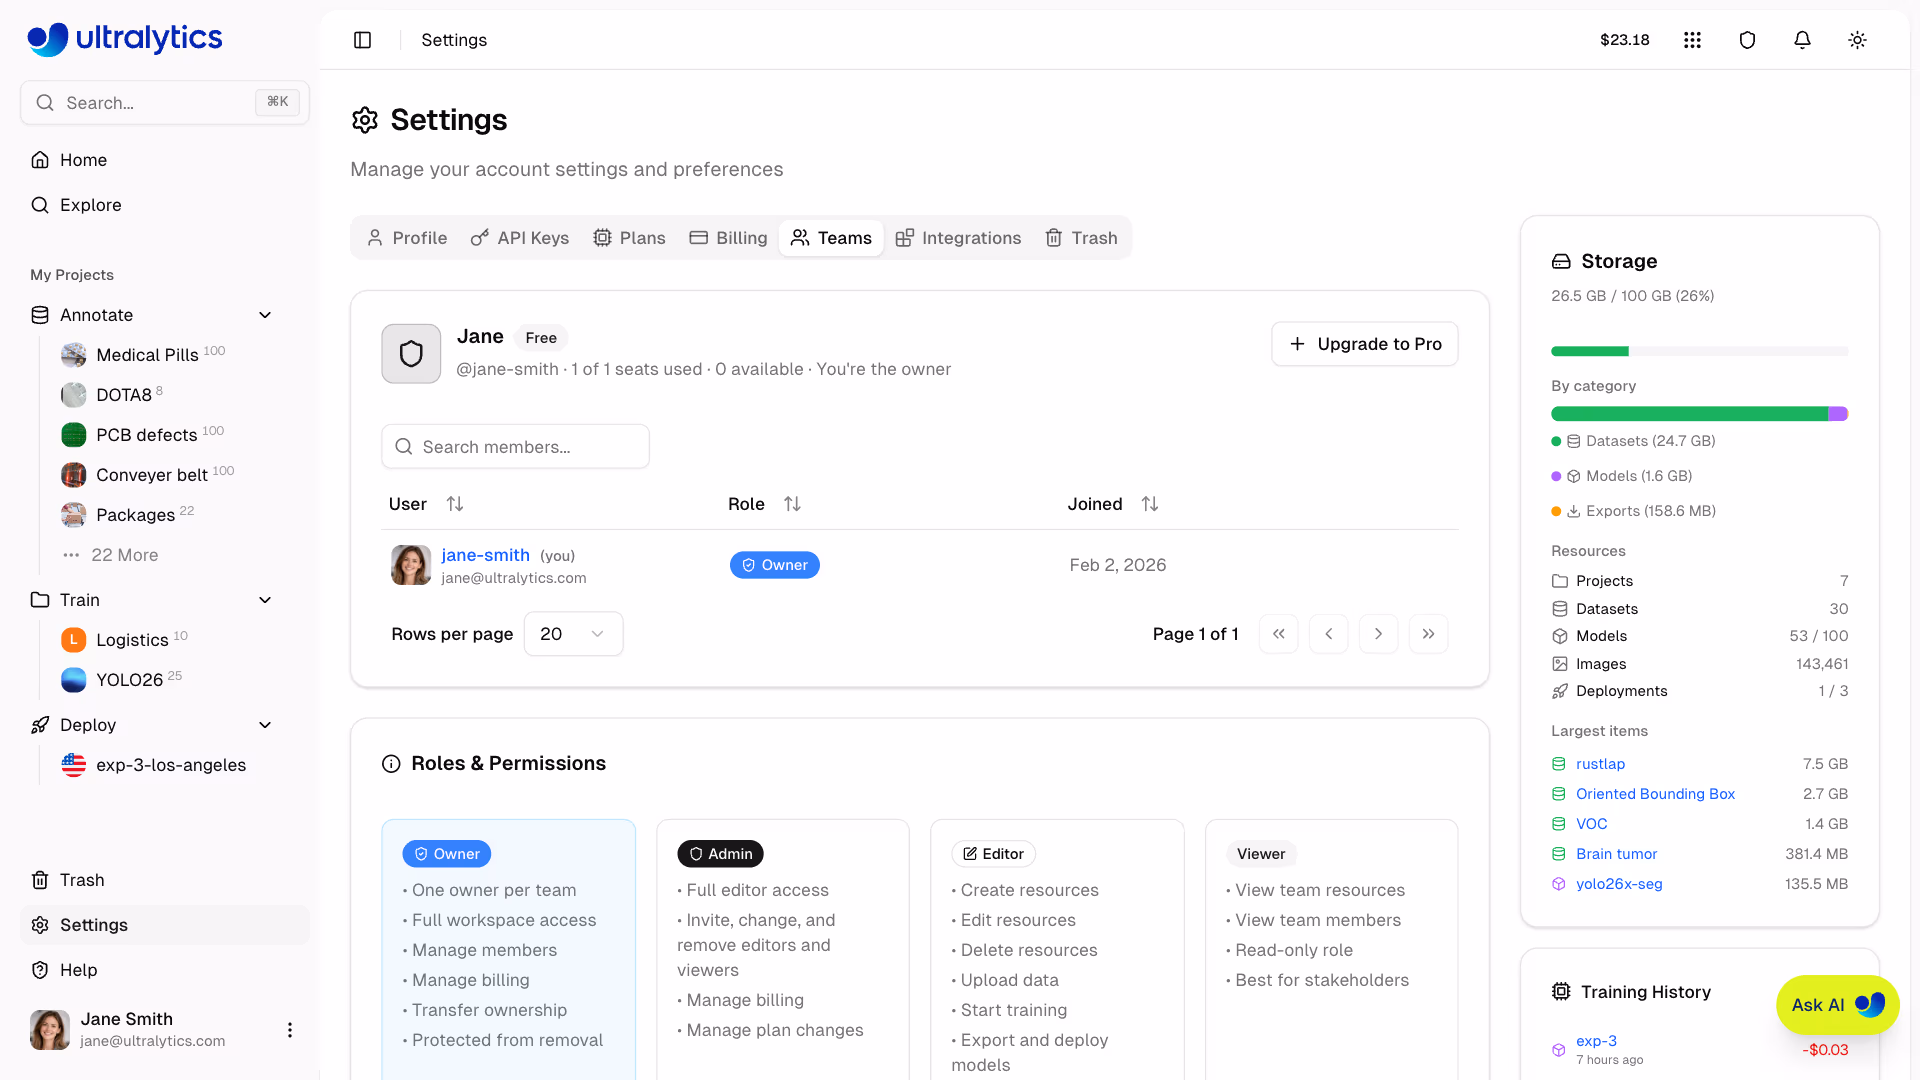Image resolution: width=1920 pixels, height=1080 pixels.
Task: Click the Jane team shield avatar
Action: (411, 354)
